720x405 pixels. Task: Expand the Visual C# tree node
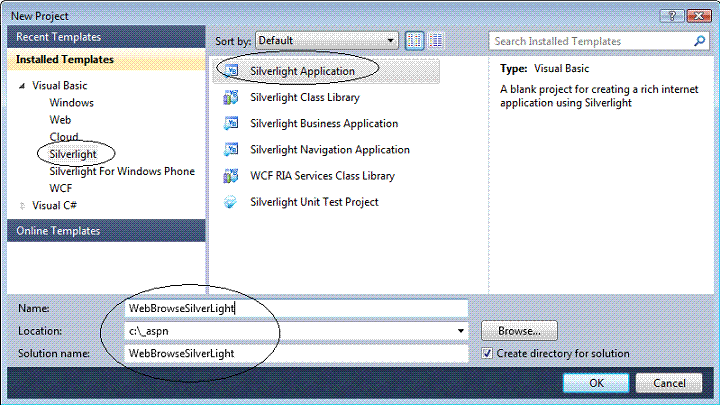tap(22, 206)
